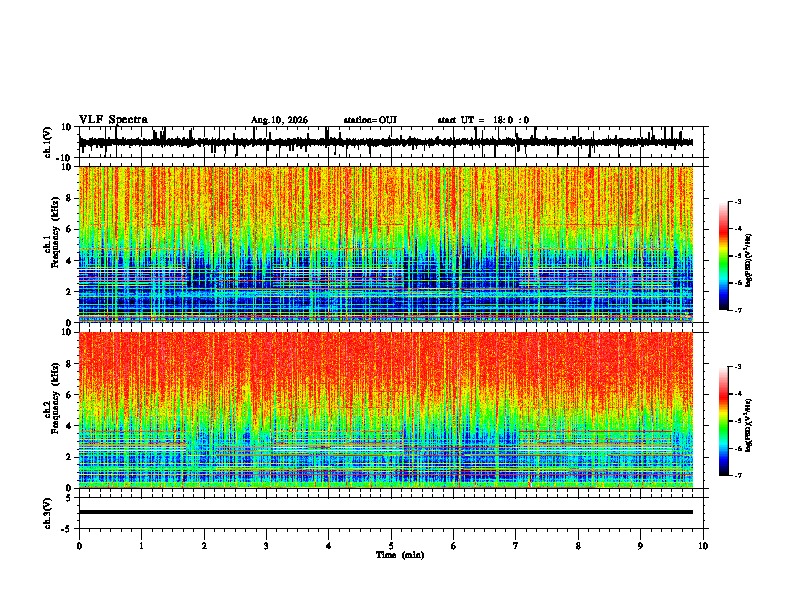792x612 pixels.
Task: Click the time axis tick label "1"
Action: pos(141,546)
